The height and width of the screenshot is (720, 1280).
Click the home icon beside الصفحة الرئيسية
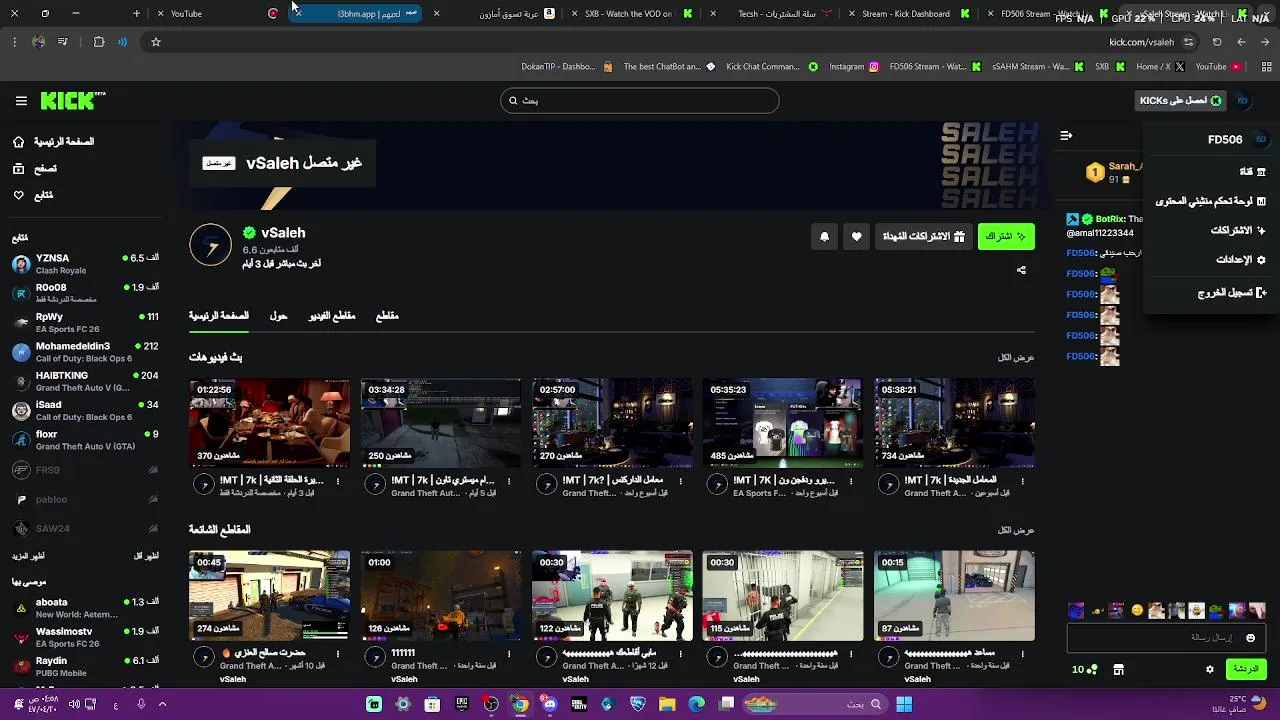(x=19, y=142)
